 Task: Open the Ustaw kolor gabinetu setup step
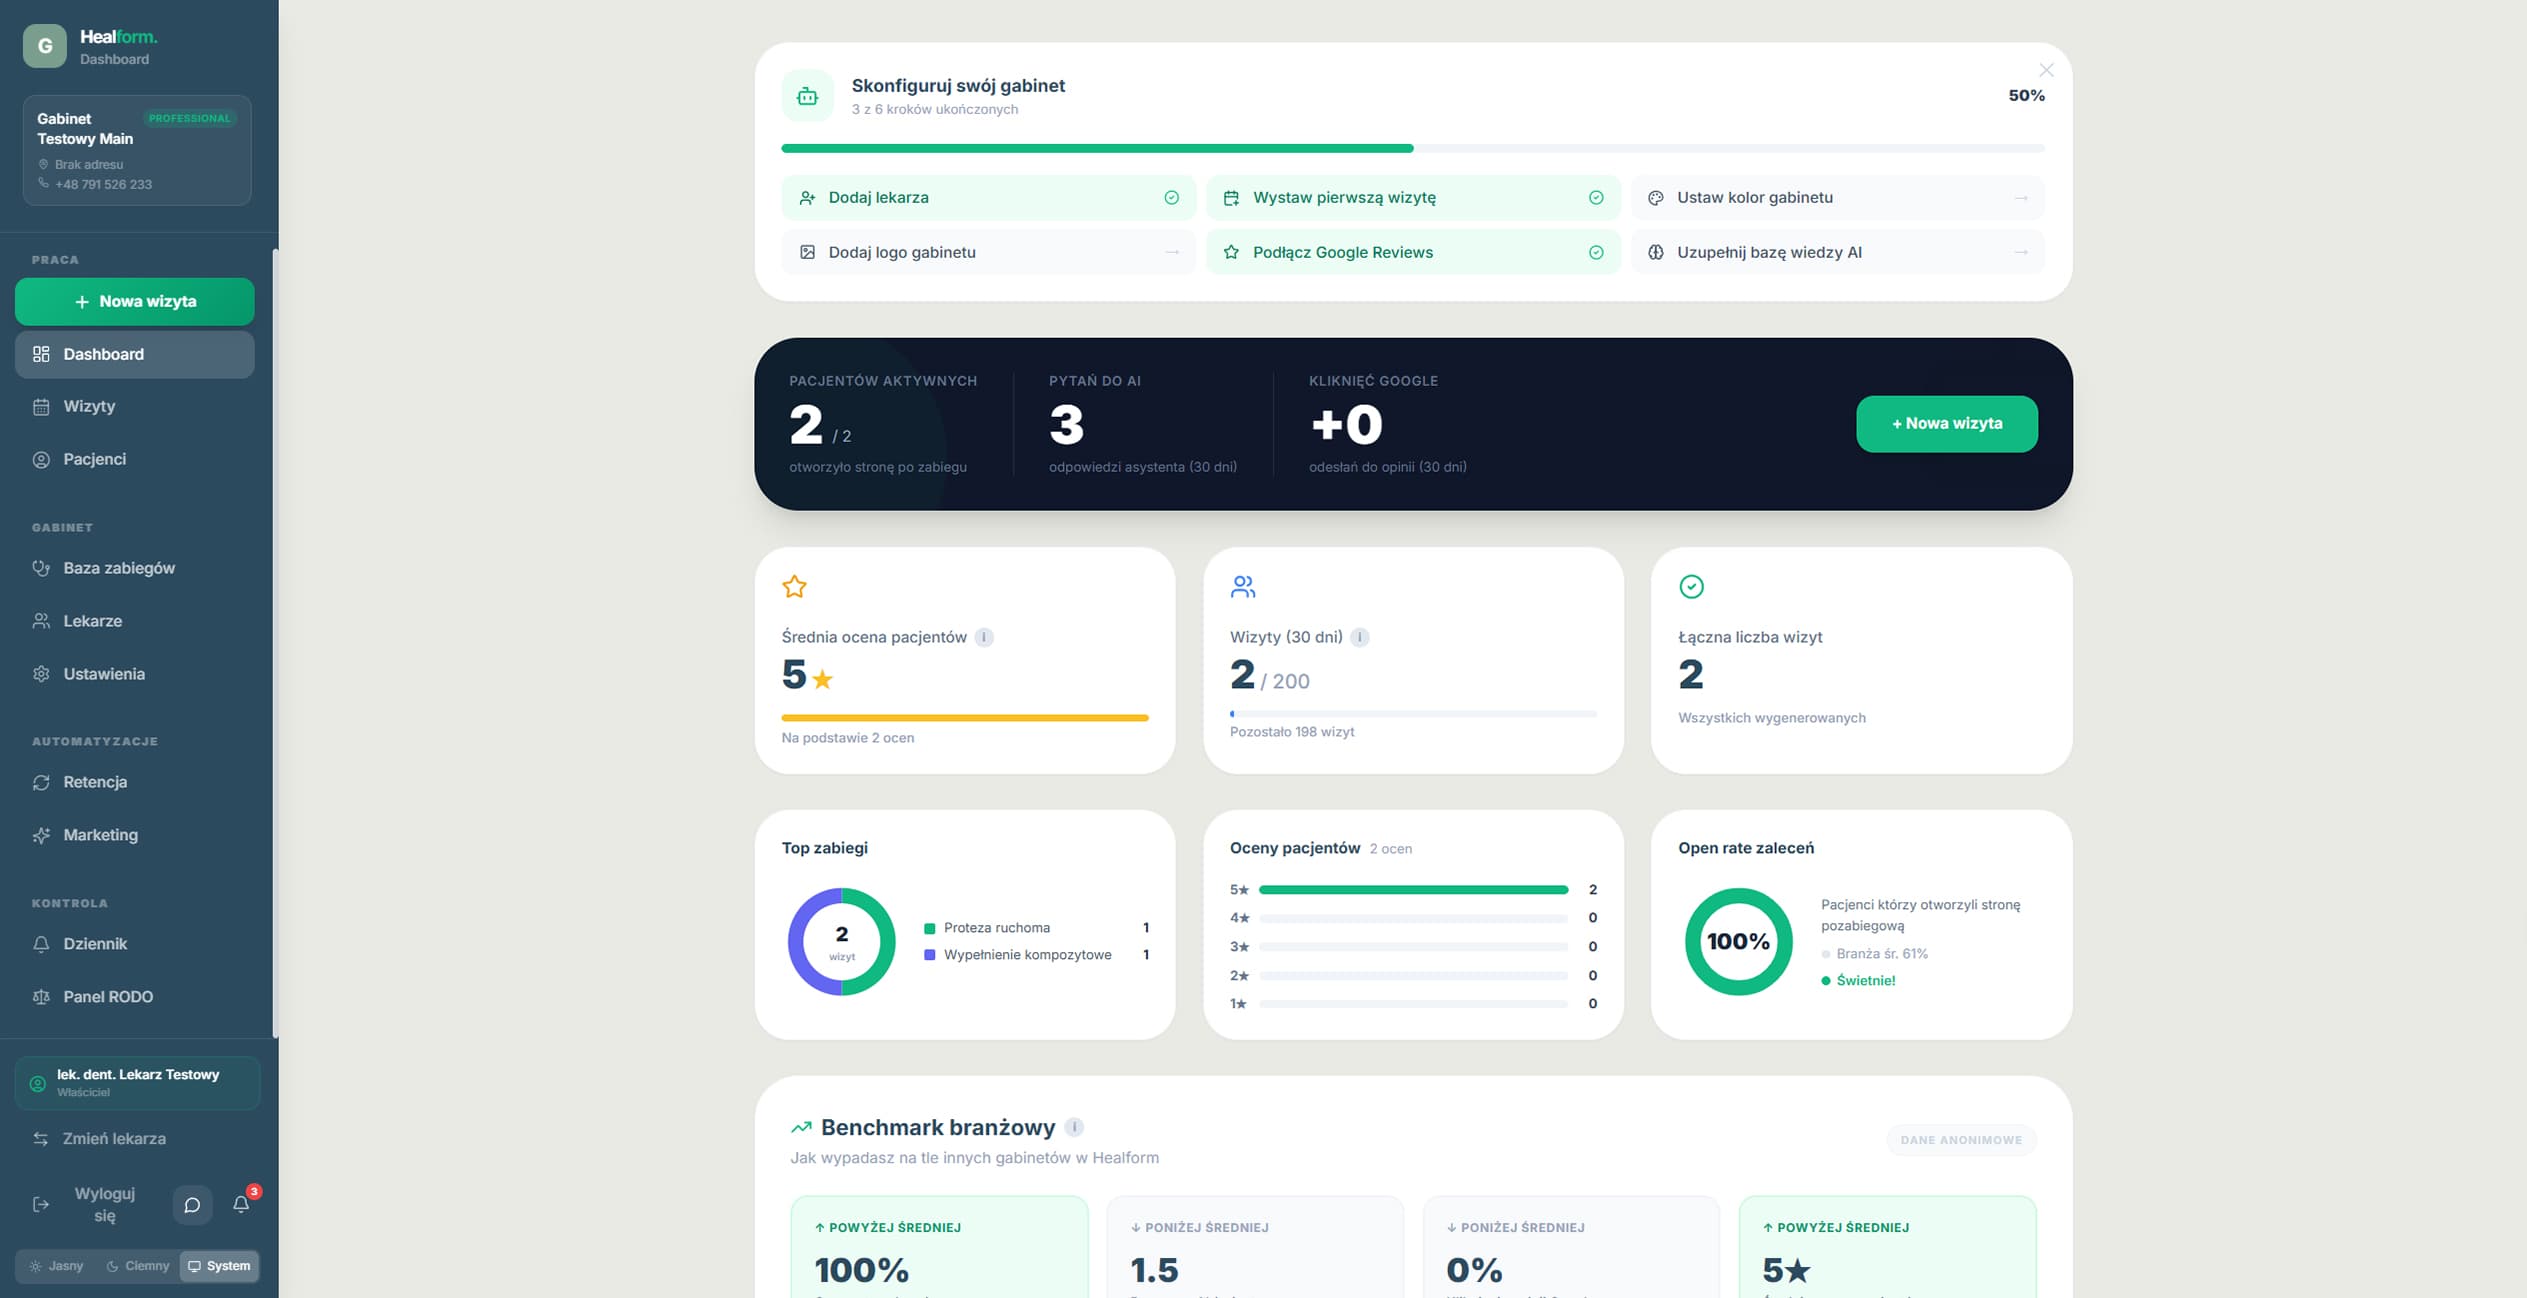(x=1837, y=198)
